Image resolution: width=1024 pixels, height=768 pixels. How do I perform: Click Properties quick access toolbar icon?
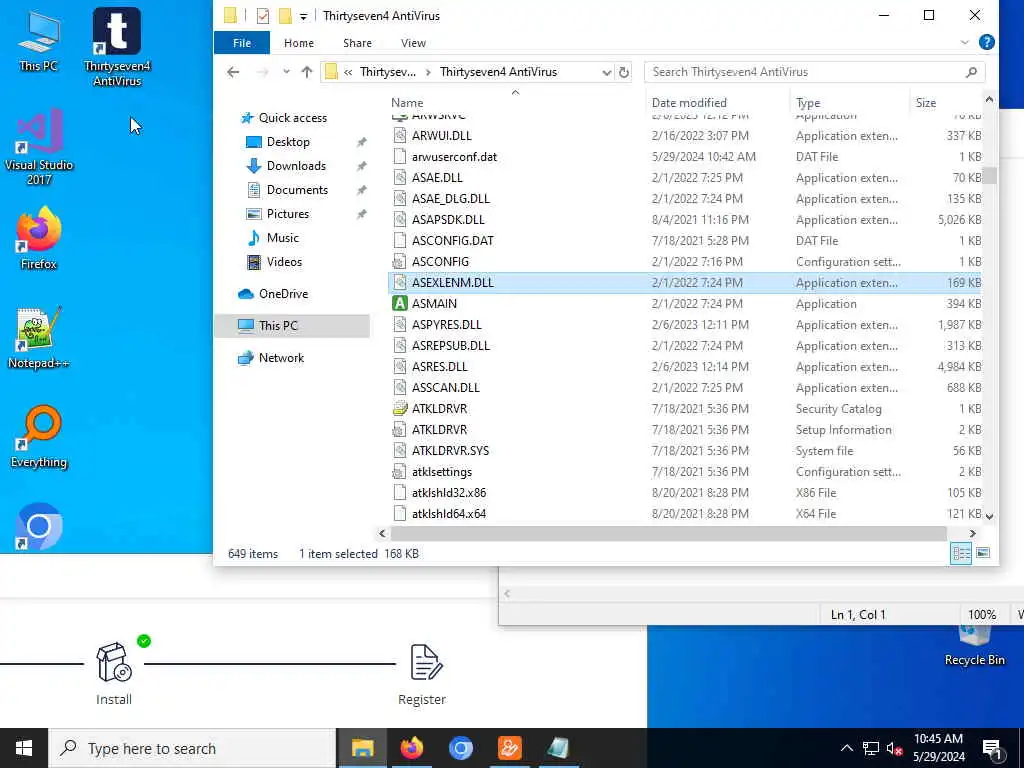(x=263, y=16)
